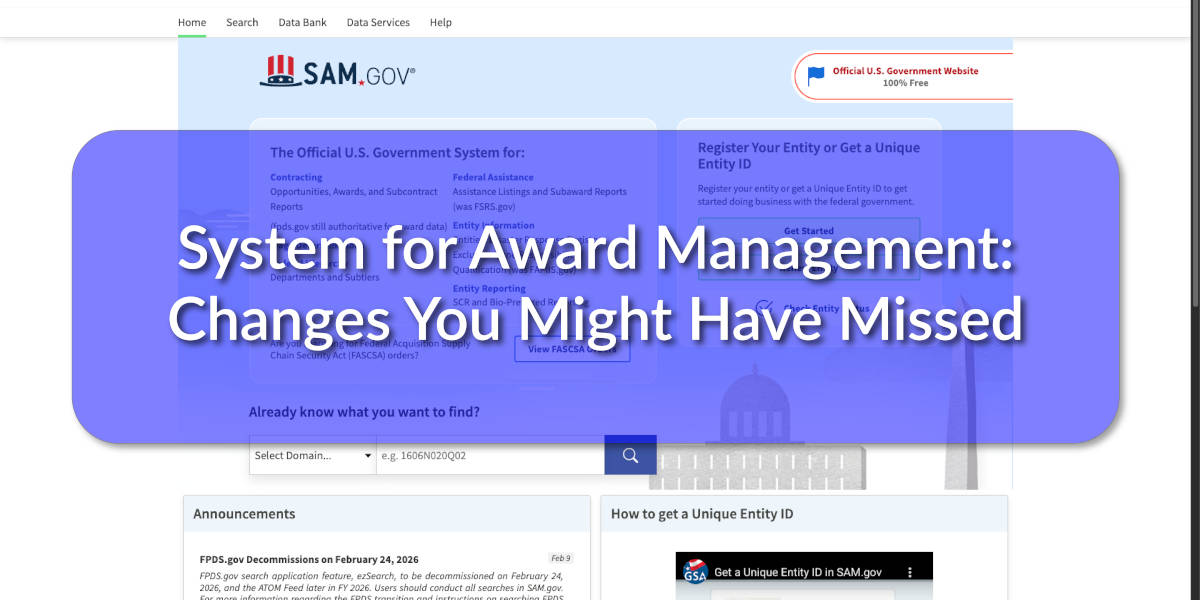Screen dimensions: 1200x600
Task: Click the SAM.gov hat logo
Action: pyautogui.click(x=279, y=71)
